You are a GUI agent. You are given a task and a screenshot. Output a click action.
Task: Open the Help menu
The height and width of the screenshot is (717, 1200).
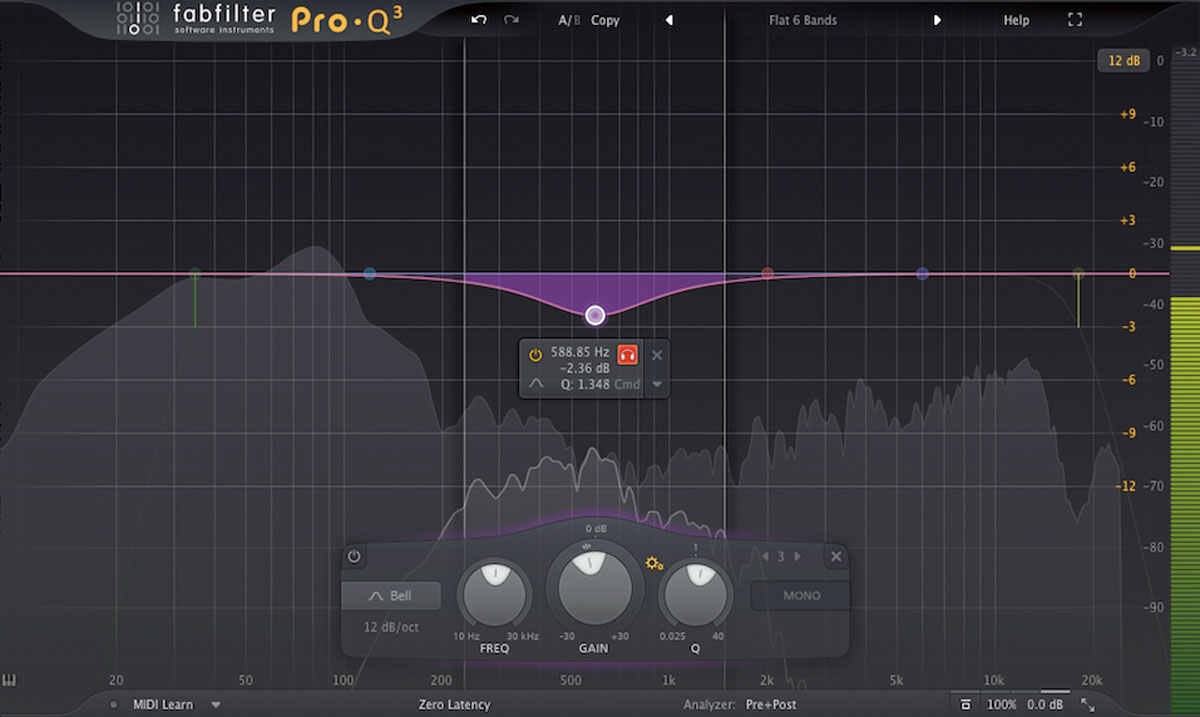[1016, 20]
